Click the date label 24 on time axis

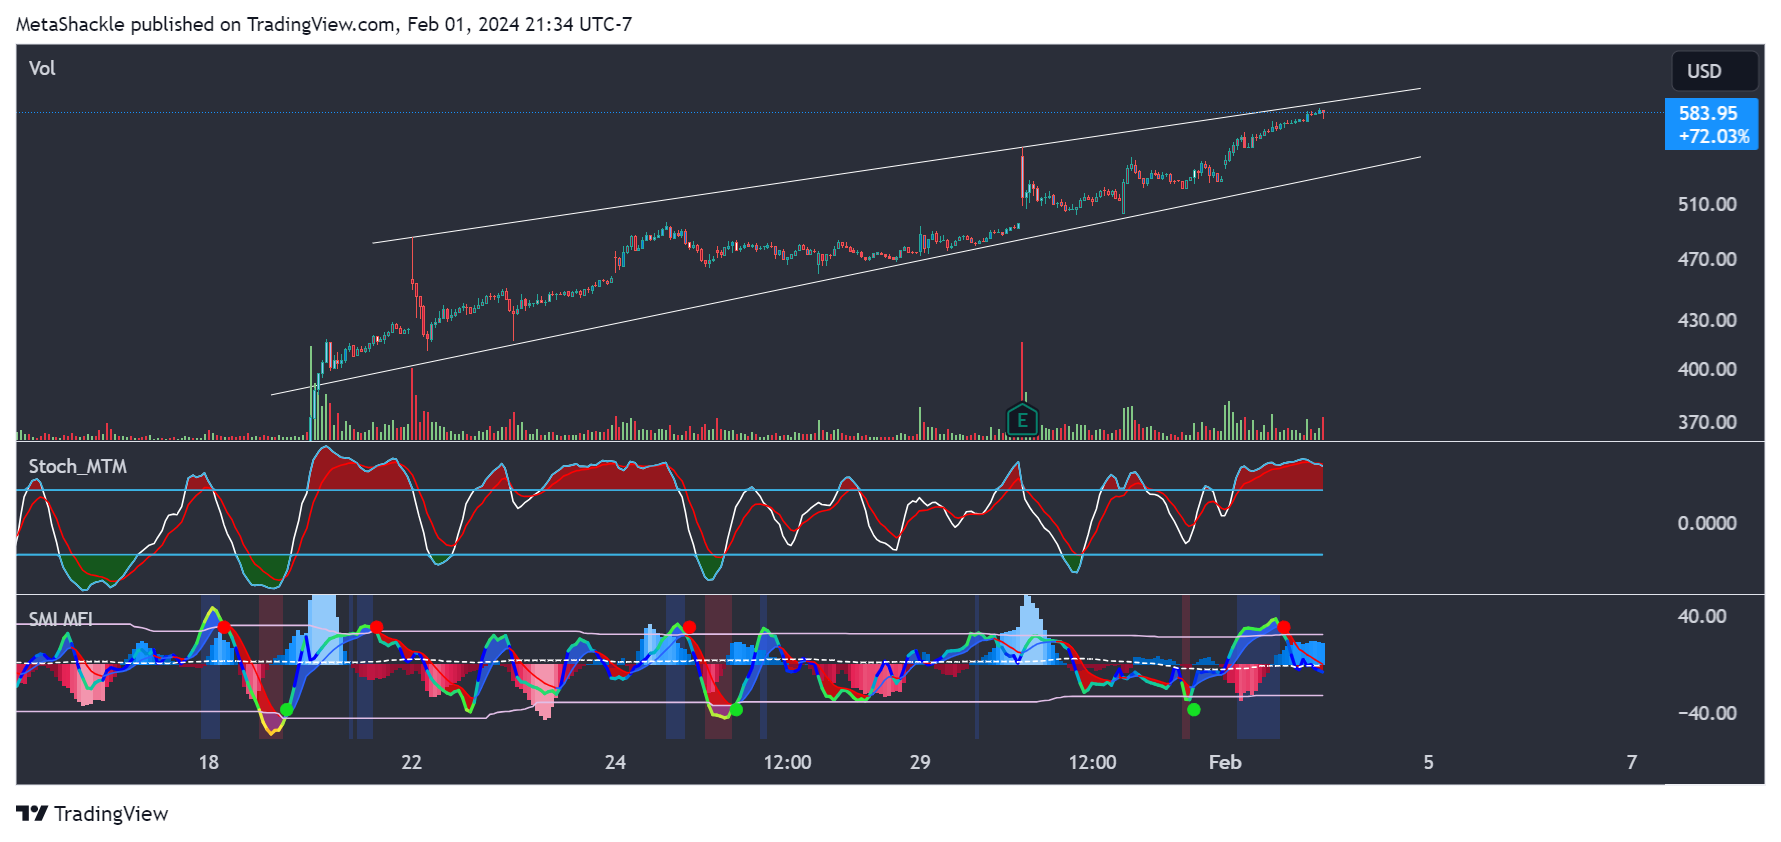pyautogui.click(x=615, y=762)
